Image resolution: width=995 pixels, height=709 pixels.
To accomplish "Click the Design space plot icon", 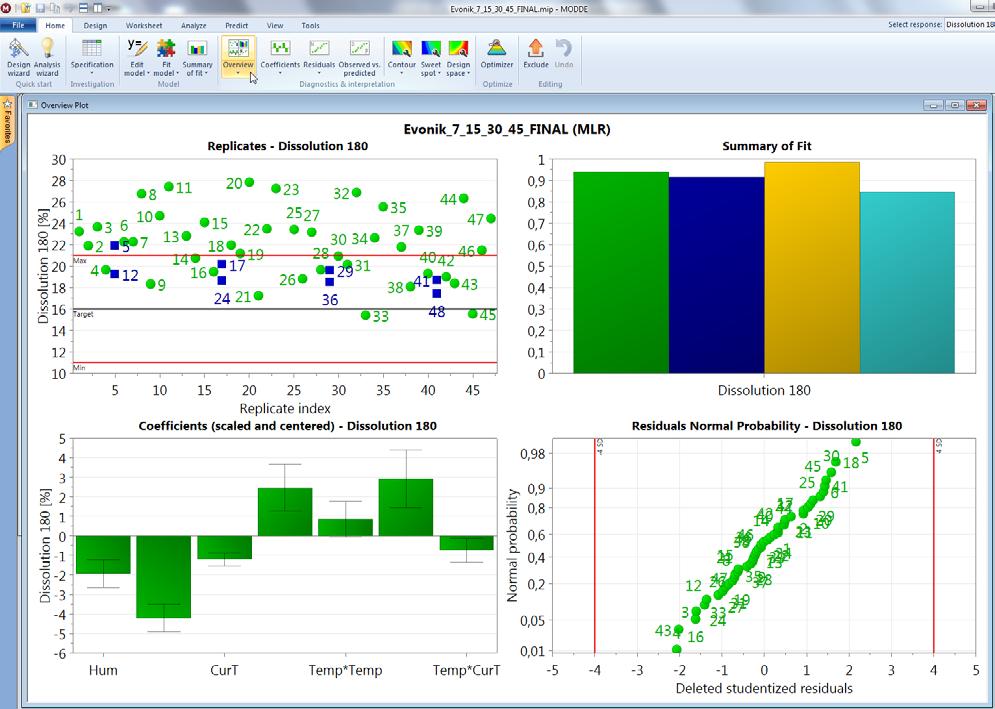I will coord(458,48).
